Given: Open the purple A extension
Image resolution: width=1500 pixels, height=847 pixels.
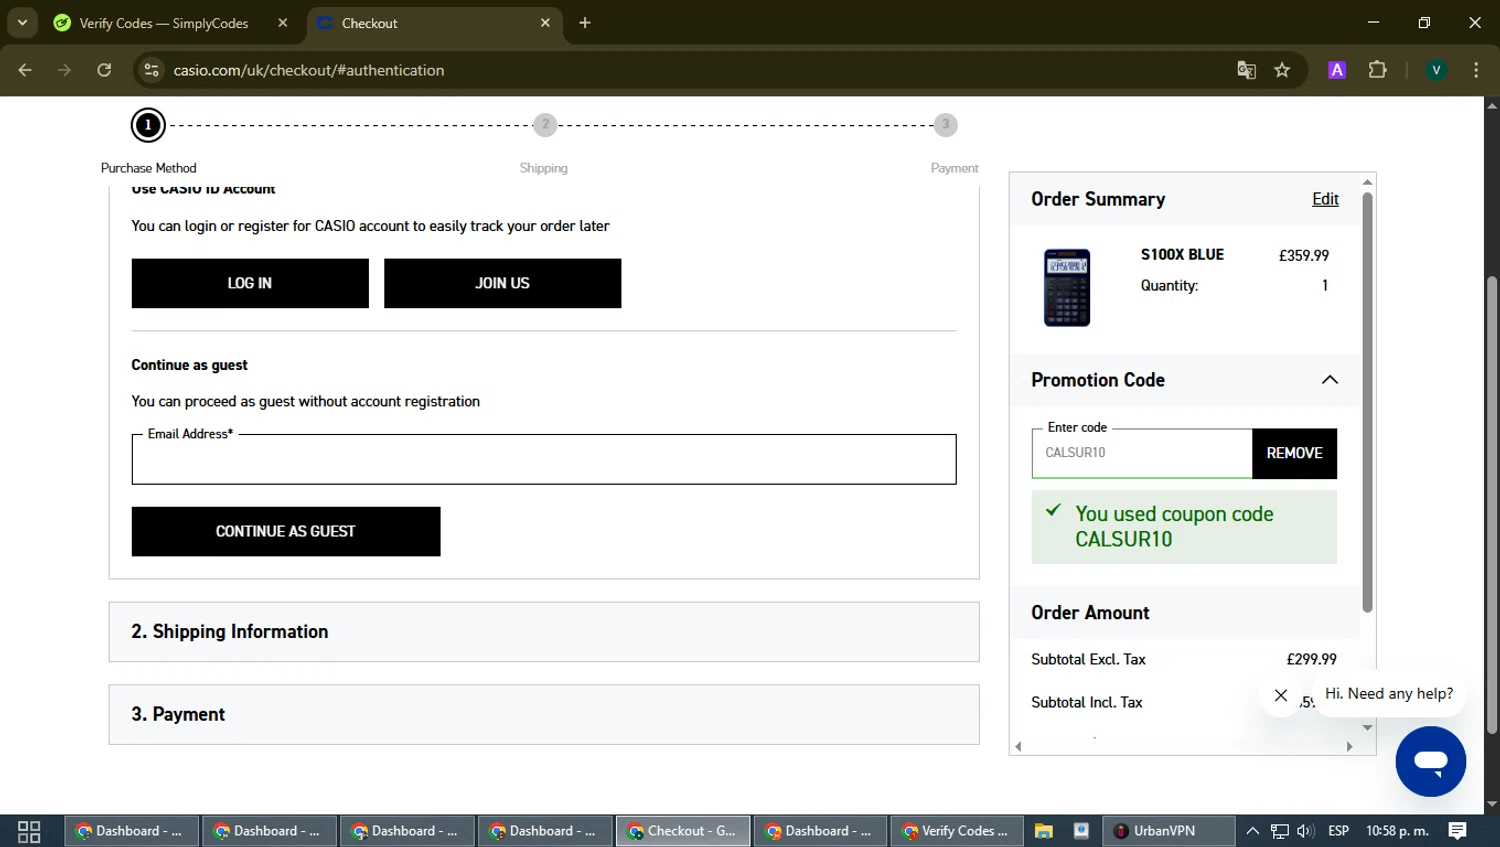Looking at the screenshot, I should [1337, 70].
